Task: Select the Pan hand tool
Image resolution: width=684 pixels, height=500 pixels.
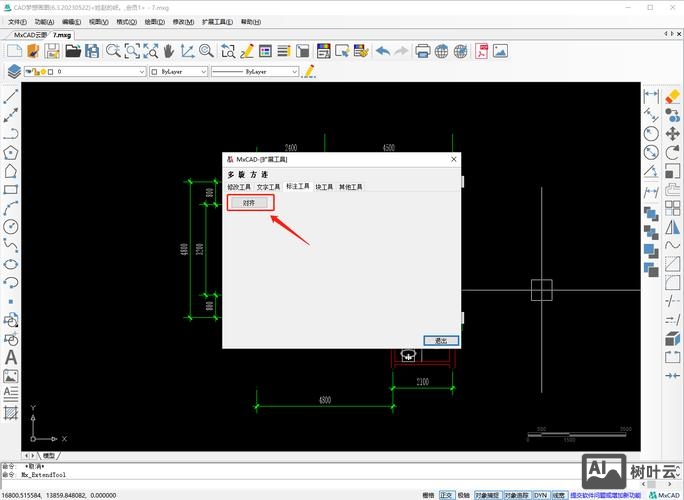Action: 169,51
